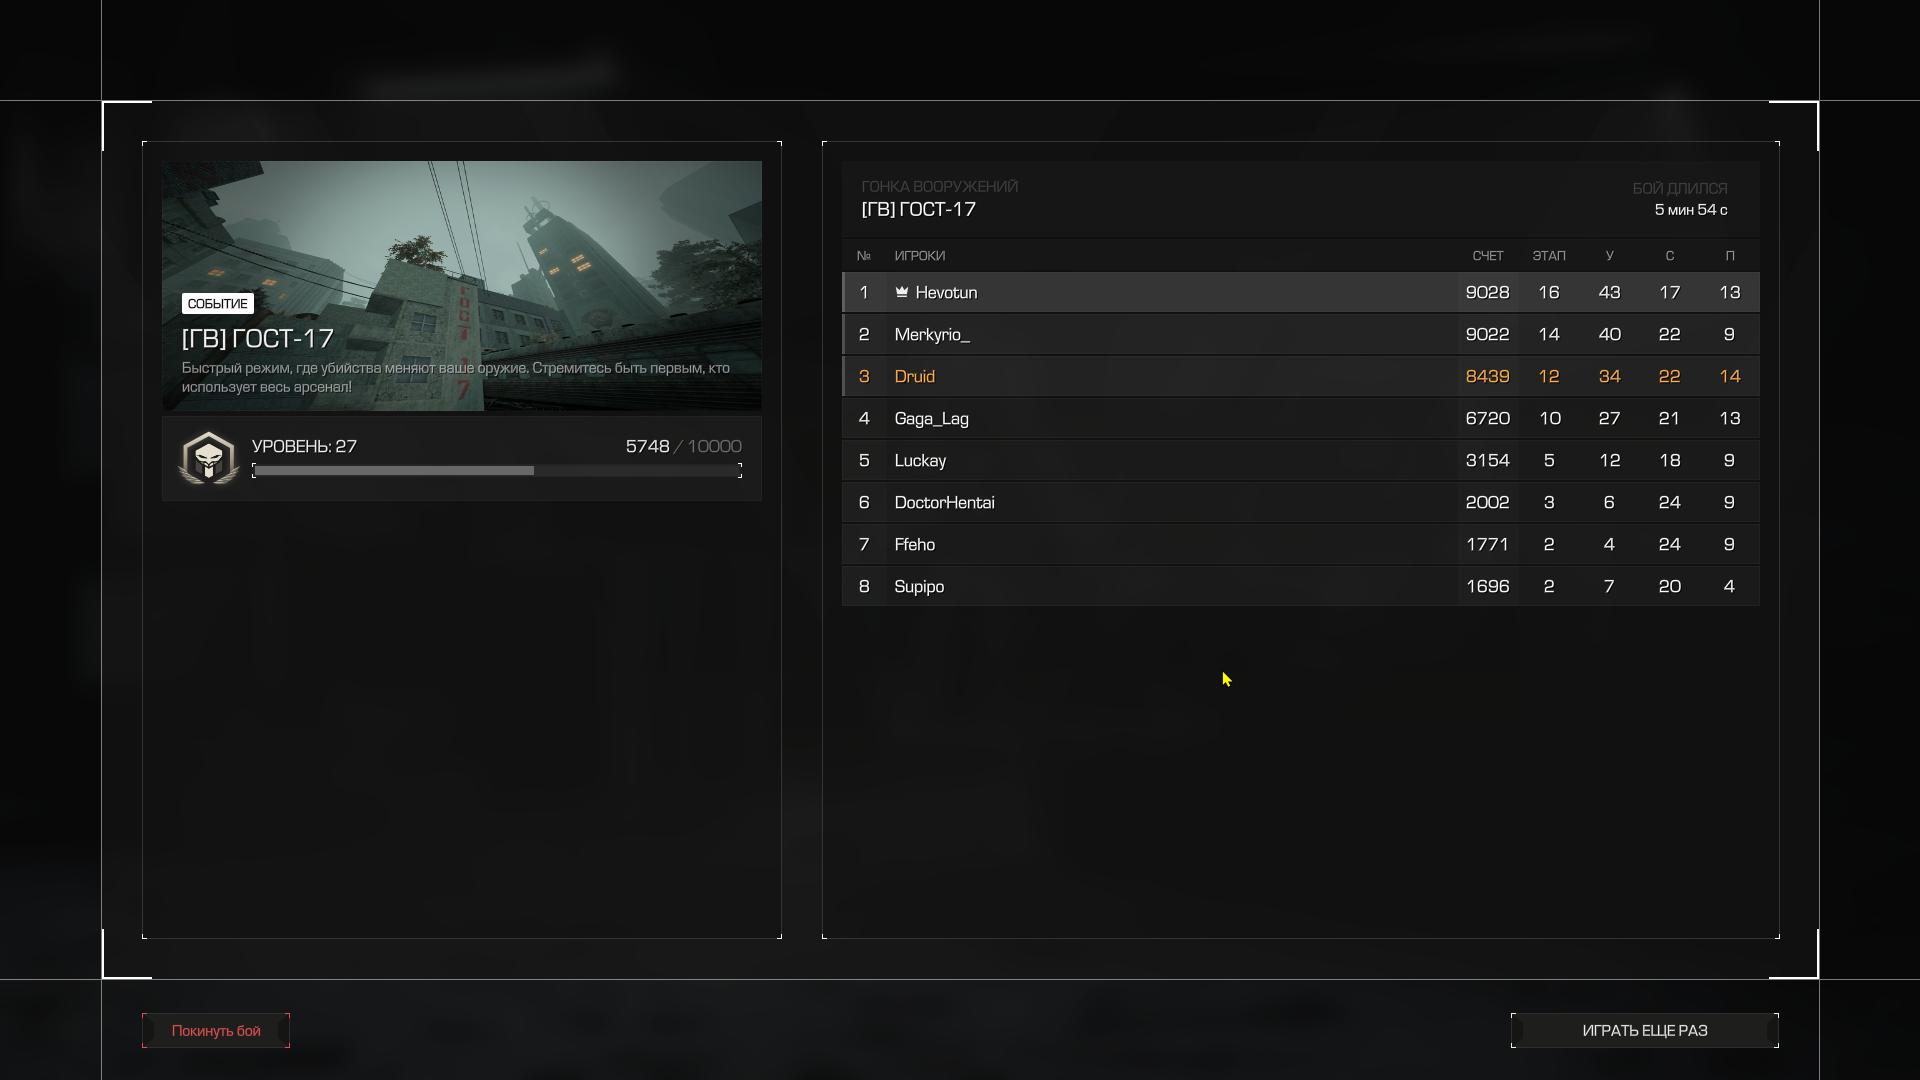Click Hevotun's score 9028
The height and width of the screenshot is (1080, 1920).
[x=1488, y=292]
